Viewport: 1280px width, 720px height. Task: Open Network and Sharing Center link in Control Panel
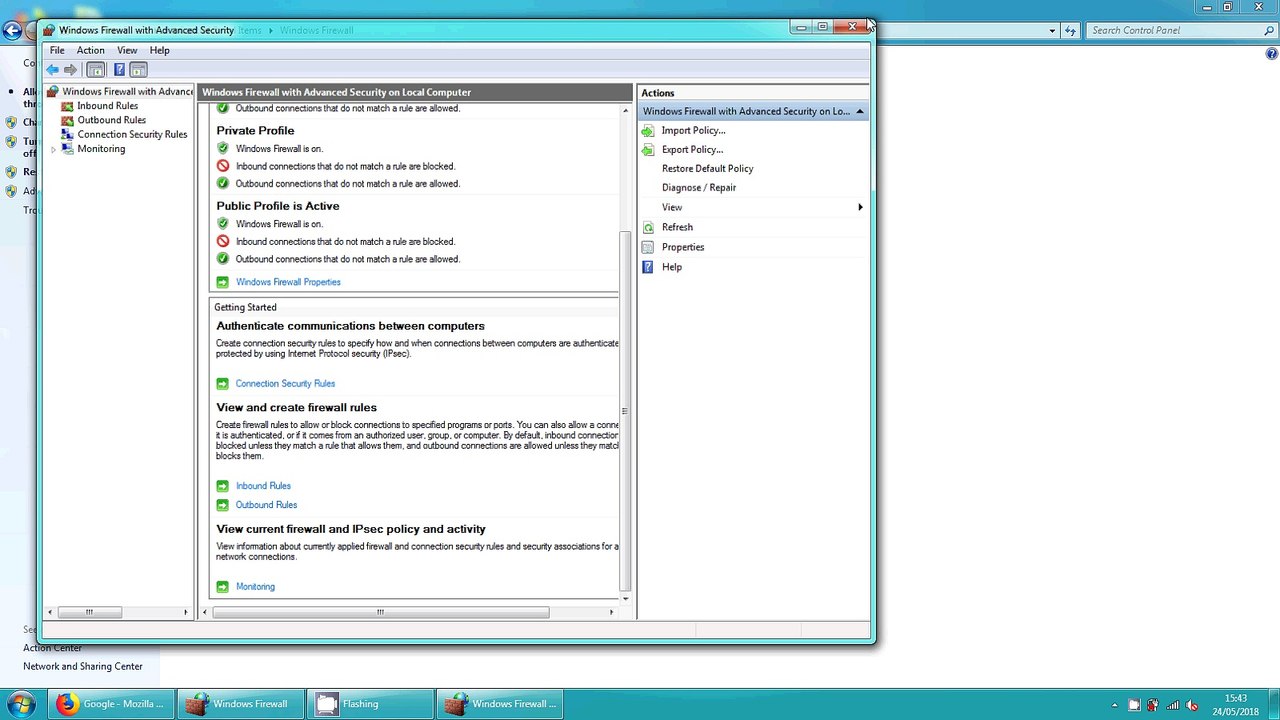click(83, 667)
